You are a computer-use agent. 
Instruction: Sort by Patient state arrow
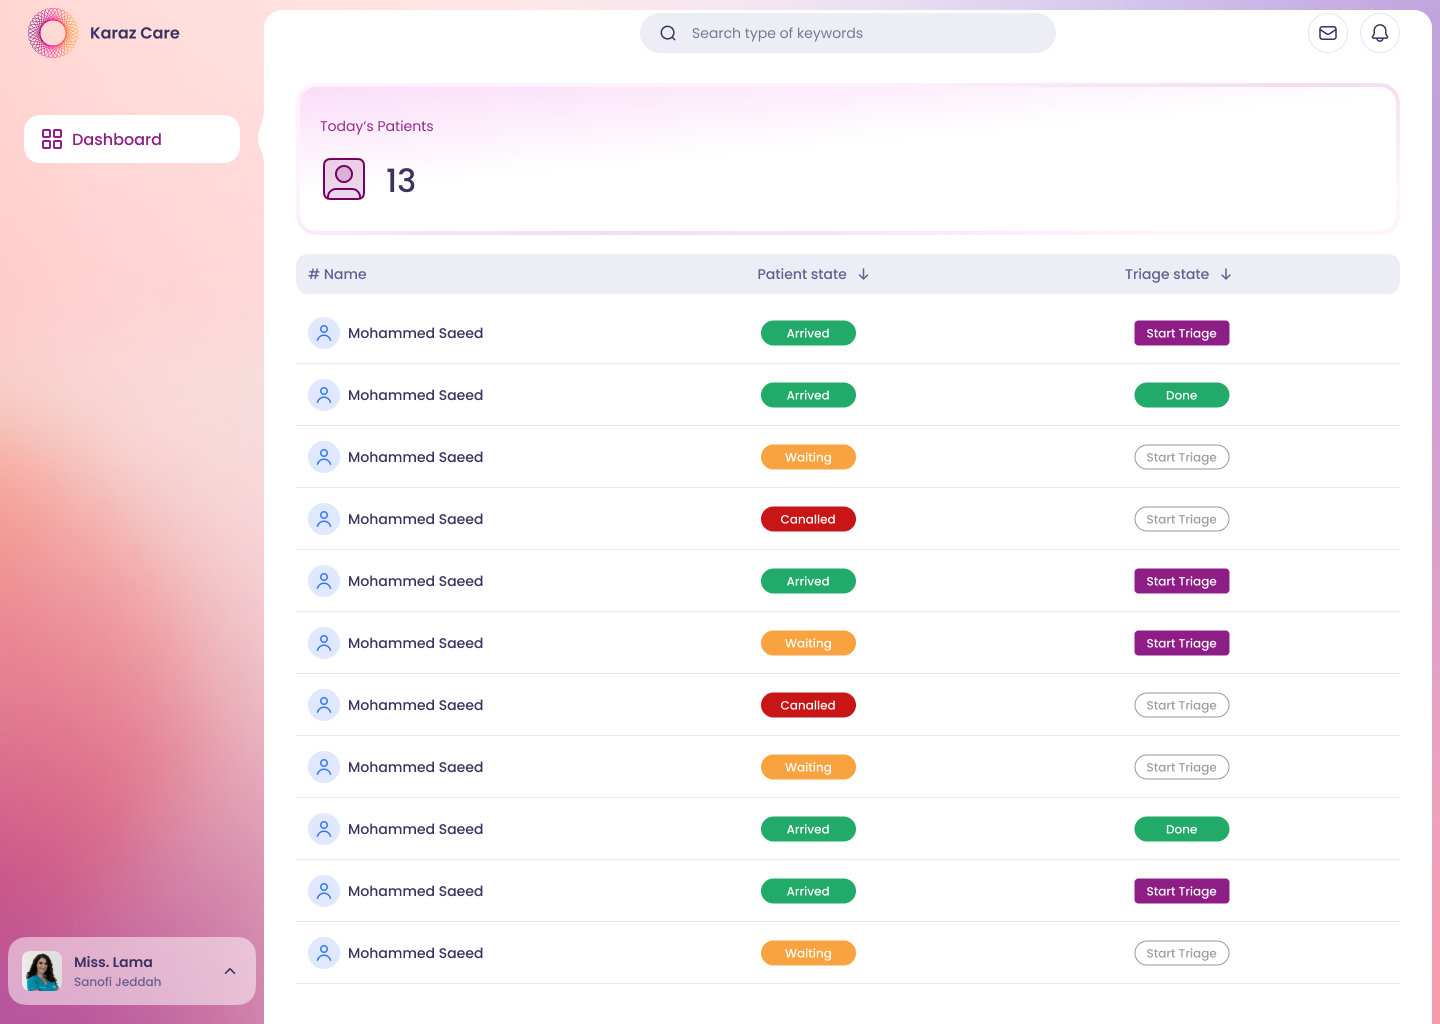click(863, 274)
